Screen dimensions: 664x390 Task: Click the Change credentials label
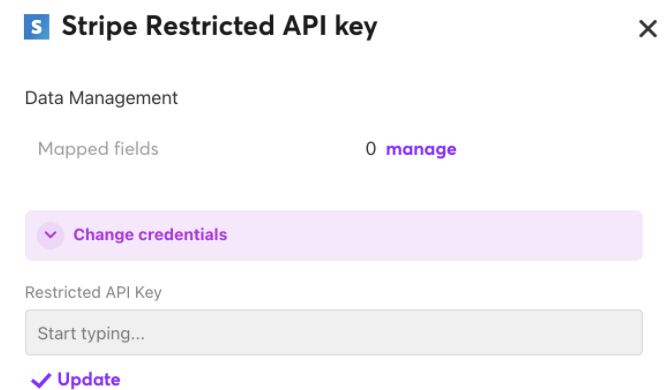click(x=150, y=235)
